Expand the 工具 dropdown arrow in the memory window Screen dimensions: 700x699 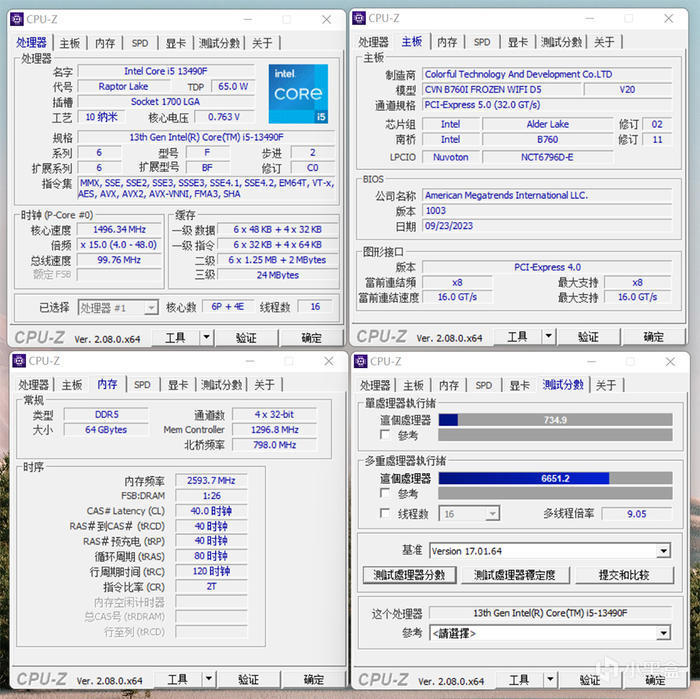[x=208, y=679]
